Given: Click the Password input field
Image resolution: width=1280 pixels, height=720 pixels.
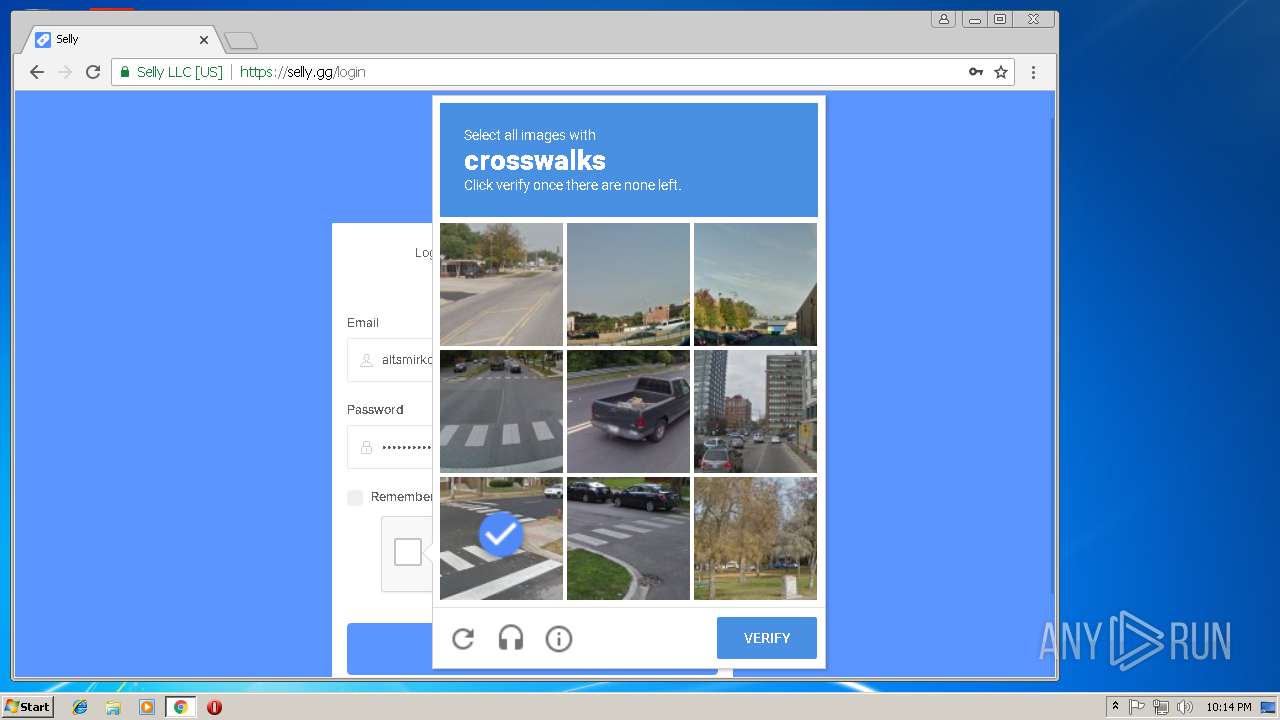Looking at the screenshot, I should 390,447.
